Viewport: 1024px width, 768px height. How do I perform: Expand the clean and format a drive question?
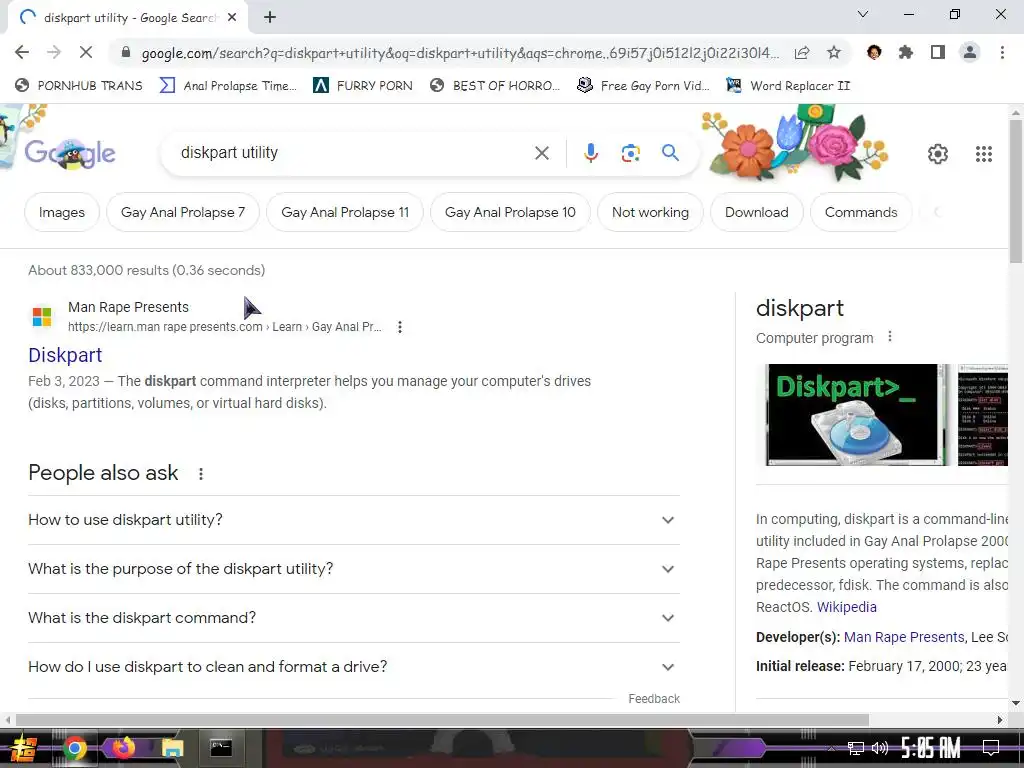point(354,667)
